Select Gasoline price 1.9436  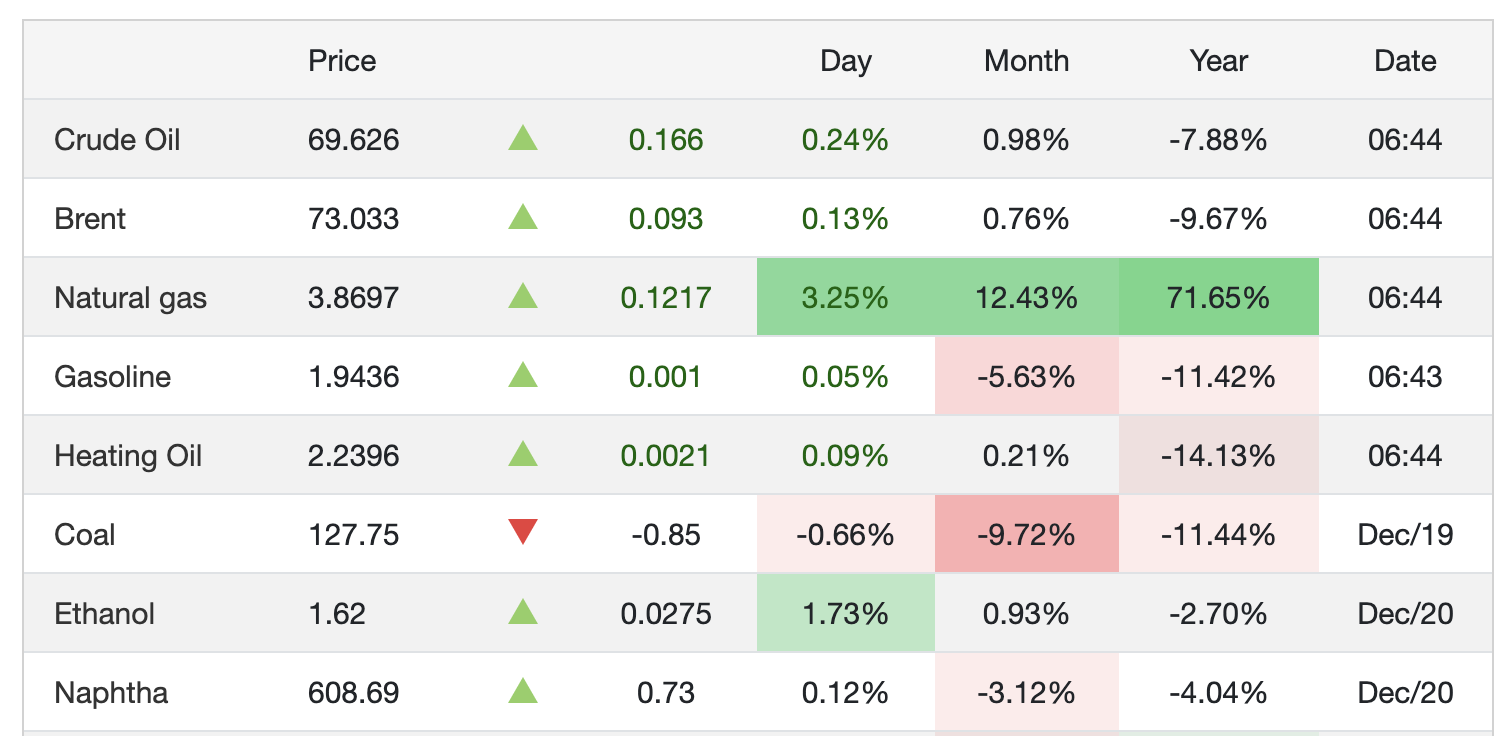pyautogui.click(x=353, y=376)
